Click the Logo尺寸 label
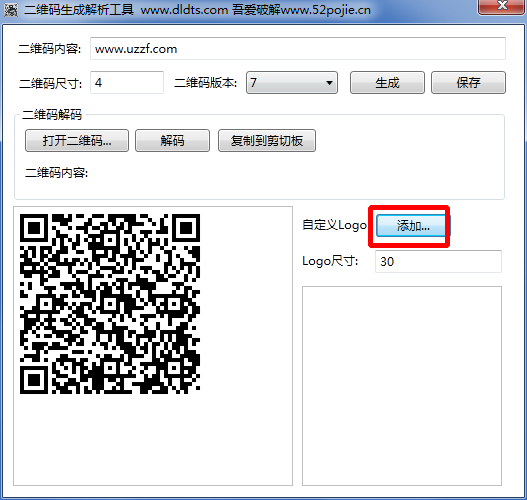This screenshot has width=527, height=500. click(x=330, y=261)
